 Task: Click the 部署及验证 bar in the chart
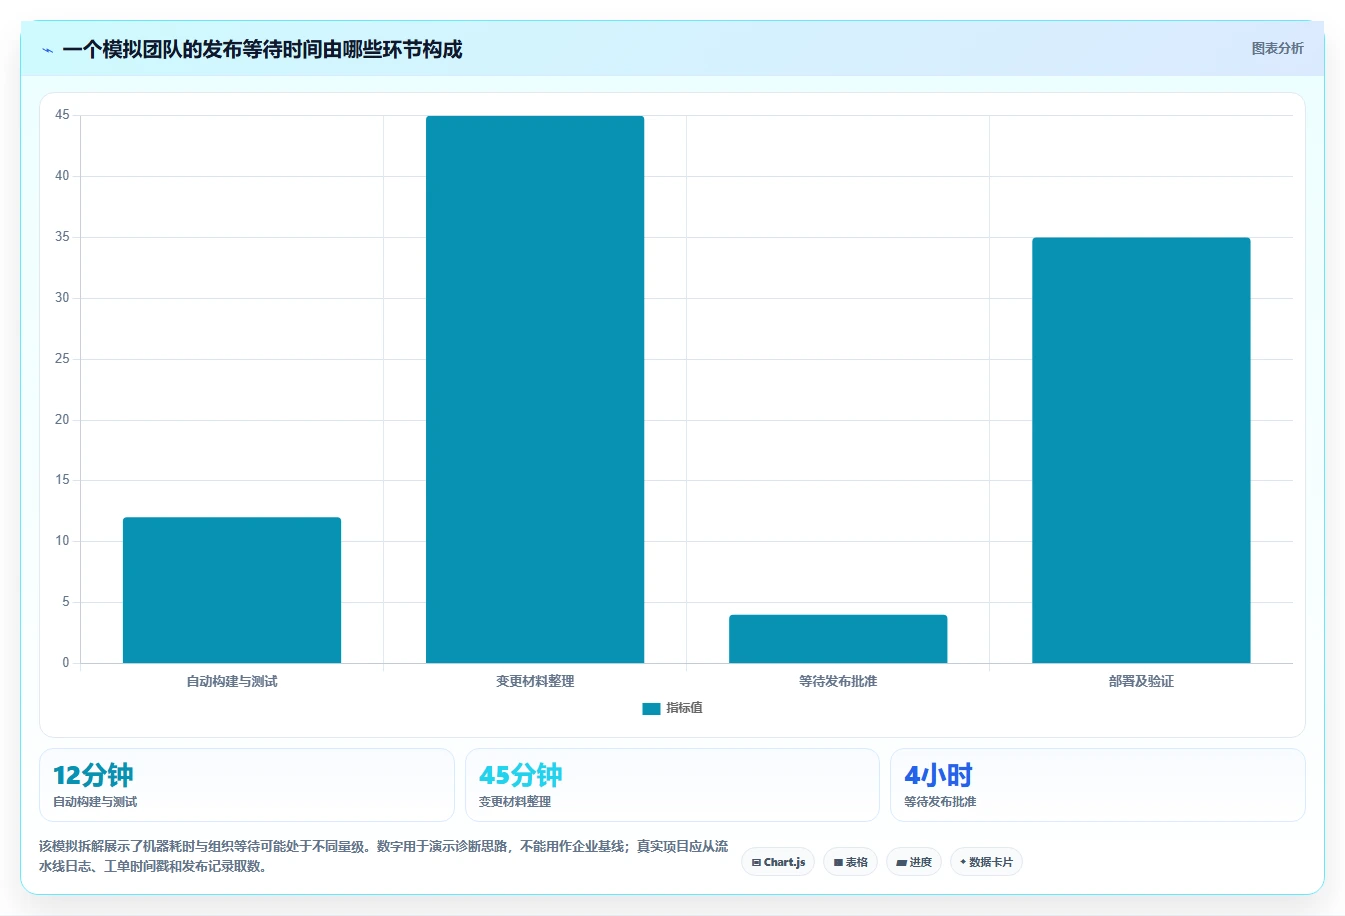(1141, 450)
